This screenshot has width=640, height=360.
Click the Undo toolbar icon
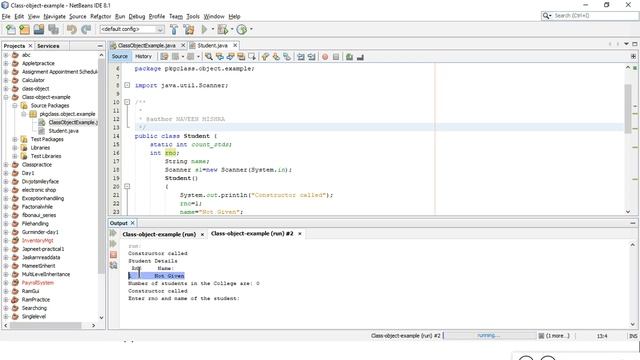tap(72, 29)
